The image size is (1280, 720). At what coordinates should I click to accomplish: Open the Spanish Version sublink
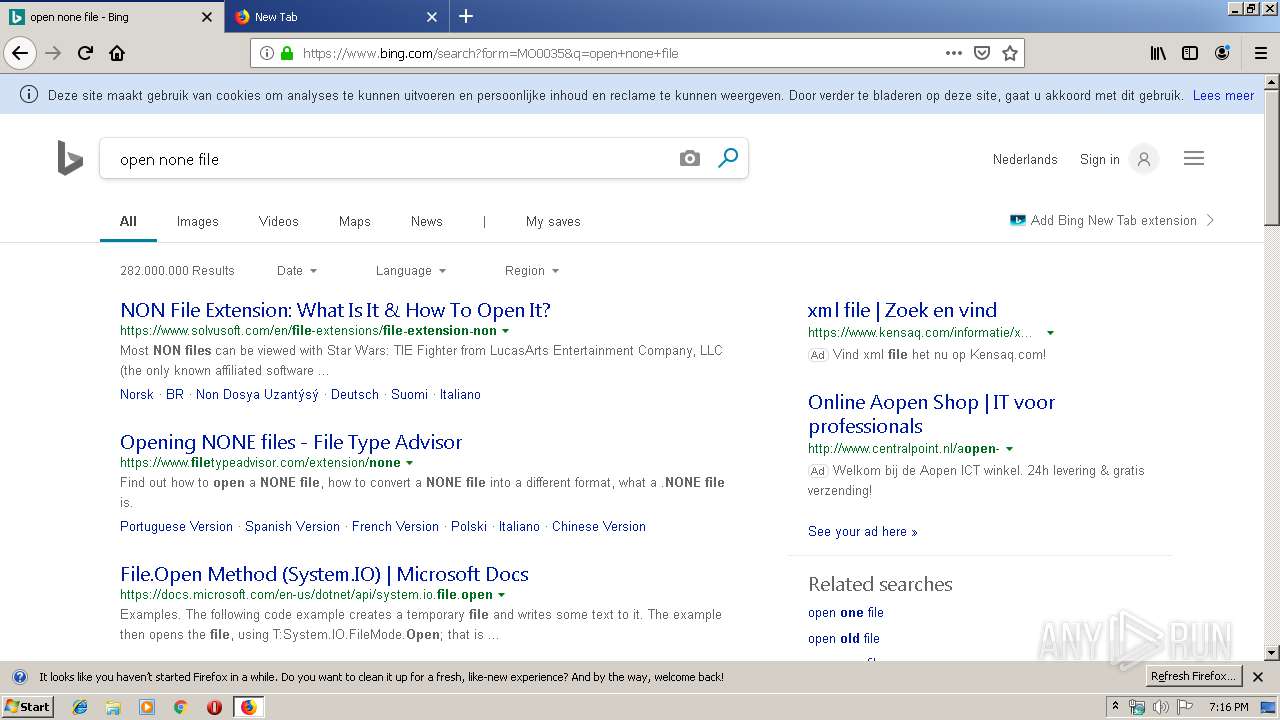(x=293, y=527)
